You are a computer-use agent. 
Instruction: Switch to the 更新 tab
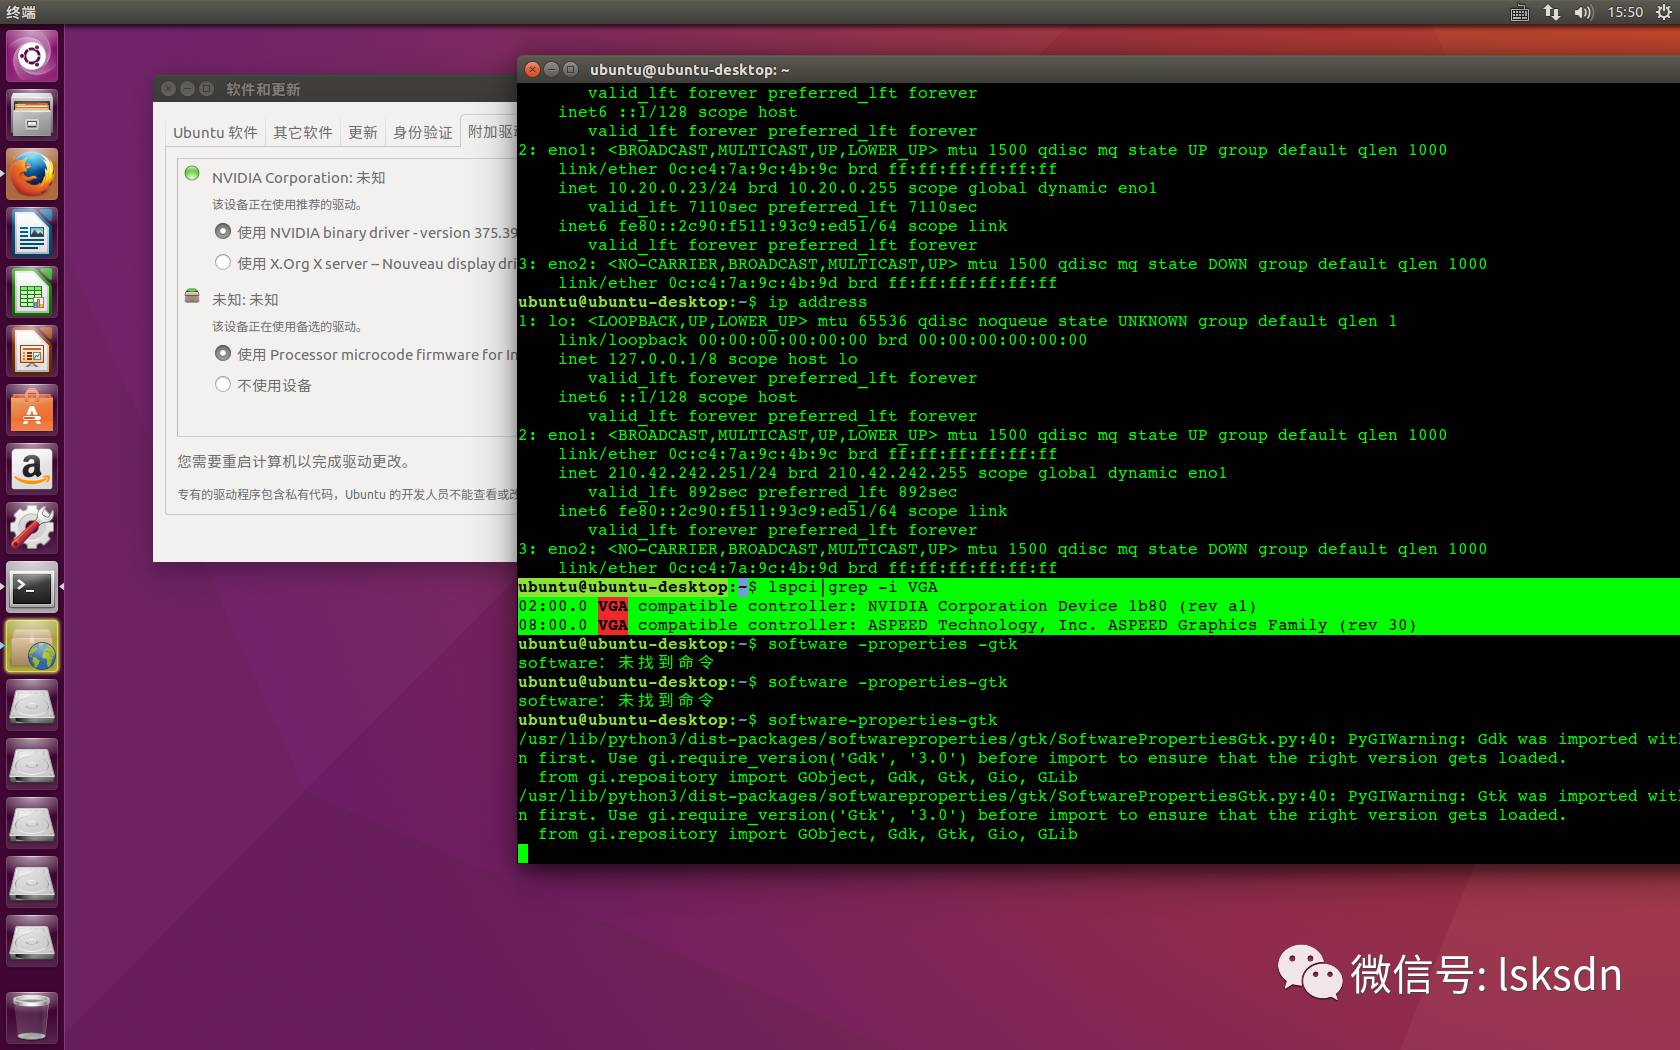[362, 131]
